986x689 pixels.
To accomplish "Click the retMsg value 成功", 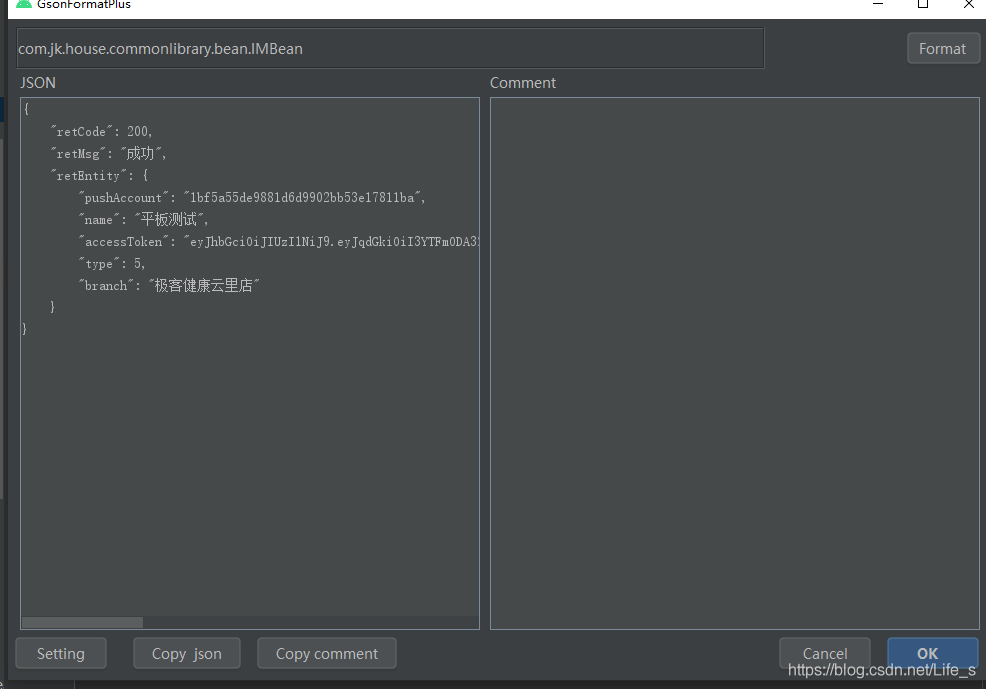I will pyautogui.click(x=143, y=153).
